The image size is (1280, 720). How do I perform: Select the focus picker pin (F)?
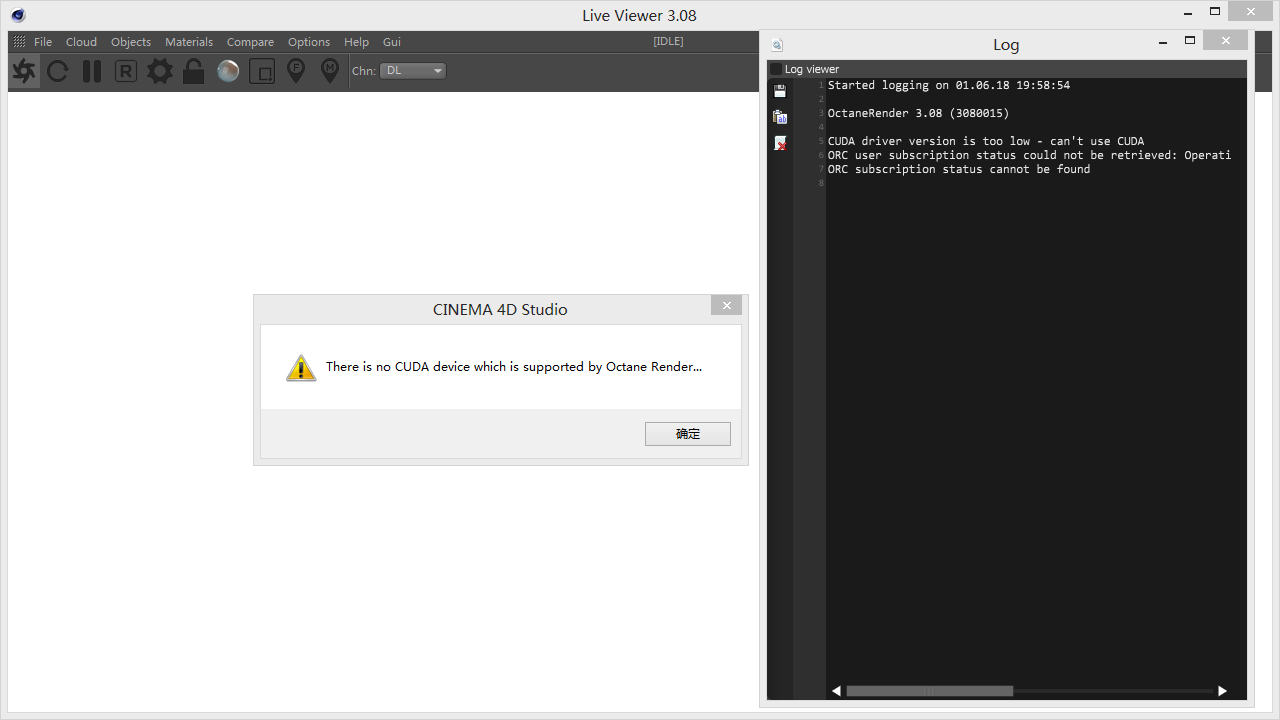[296, 71]
